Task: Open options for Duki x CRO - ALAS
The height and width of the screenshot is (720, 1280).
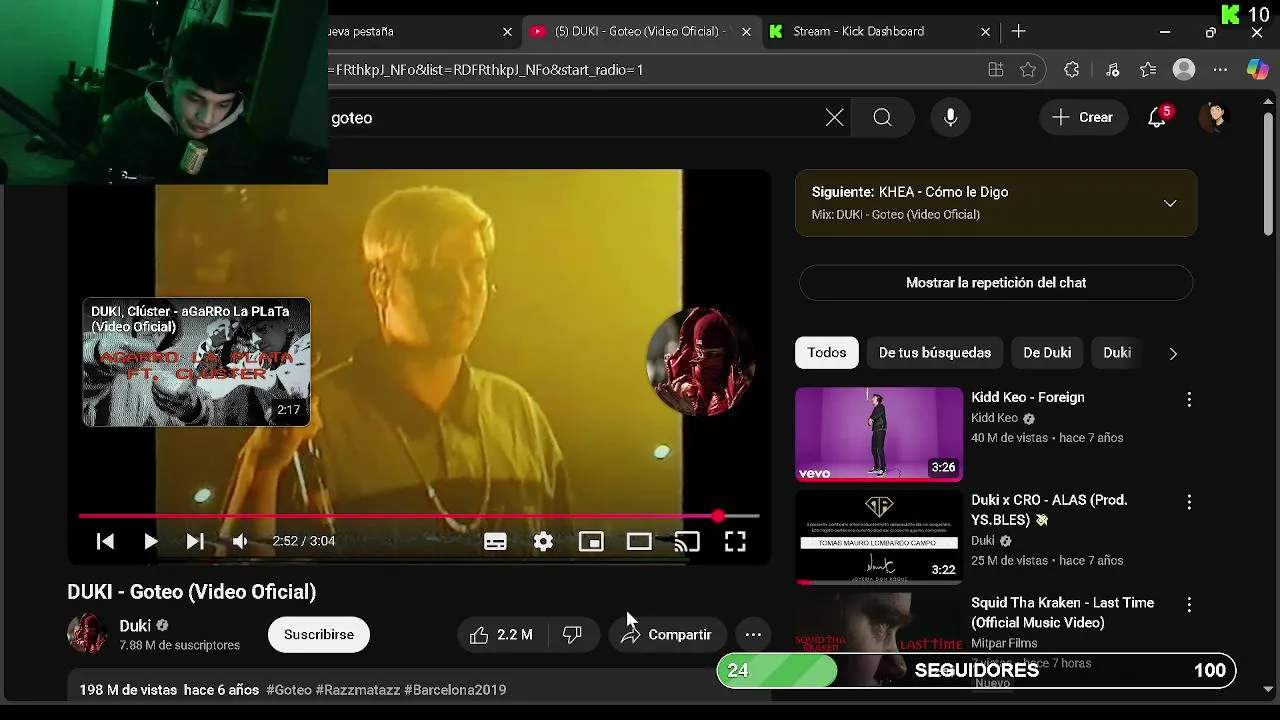Action: [1189, 502]
